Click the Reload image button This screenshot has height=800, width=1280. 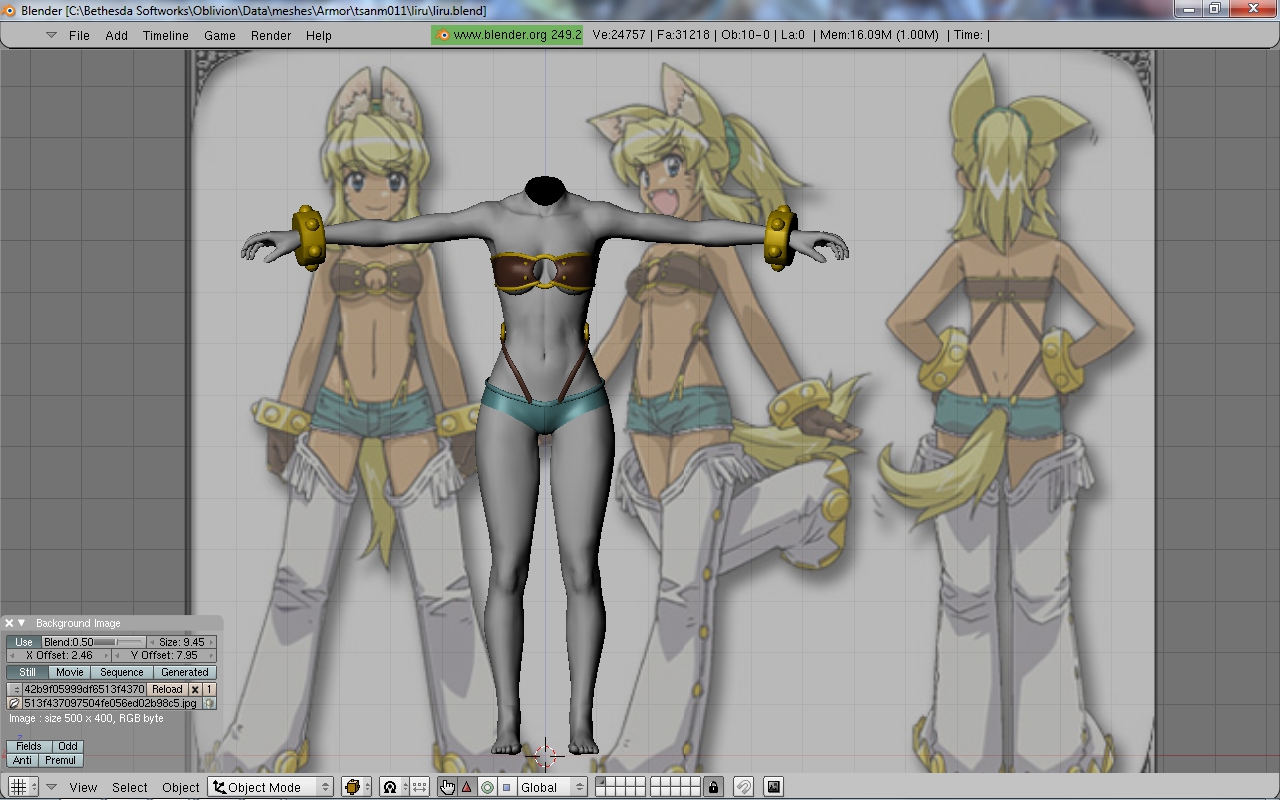pyautogui.click(x=167, y=689)
